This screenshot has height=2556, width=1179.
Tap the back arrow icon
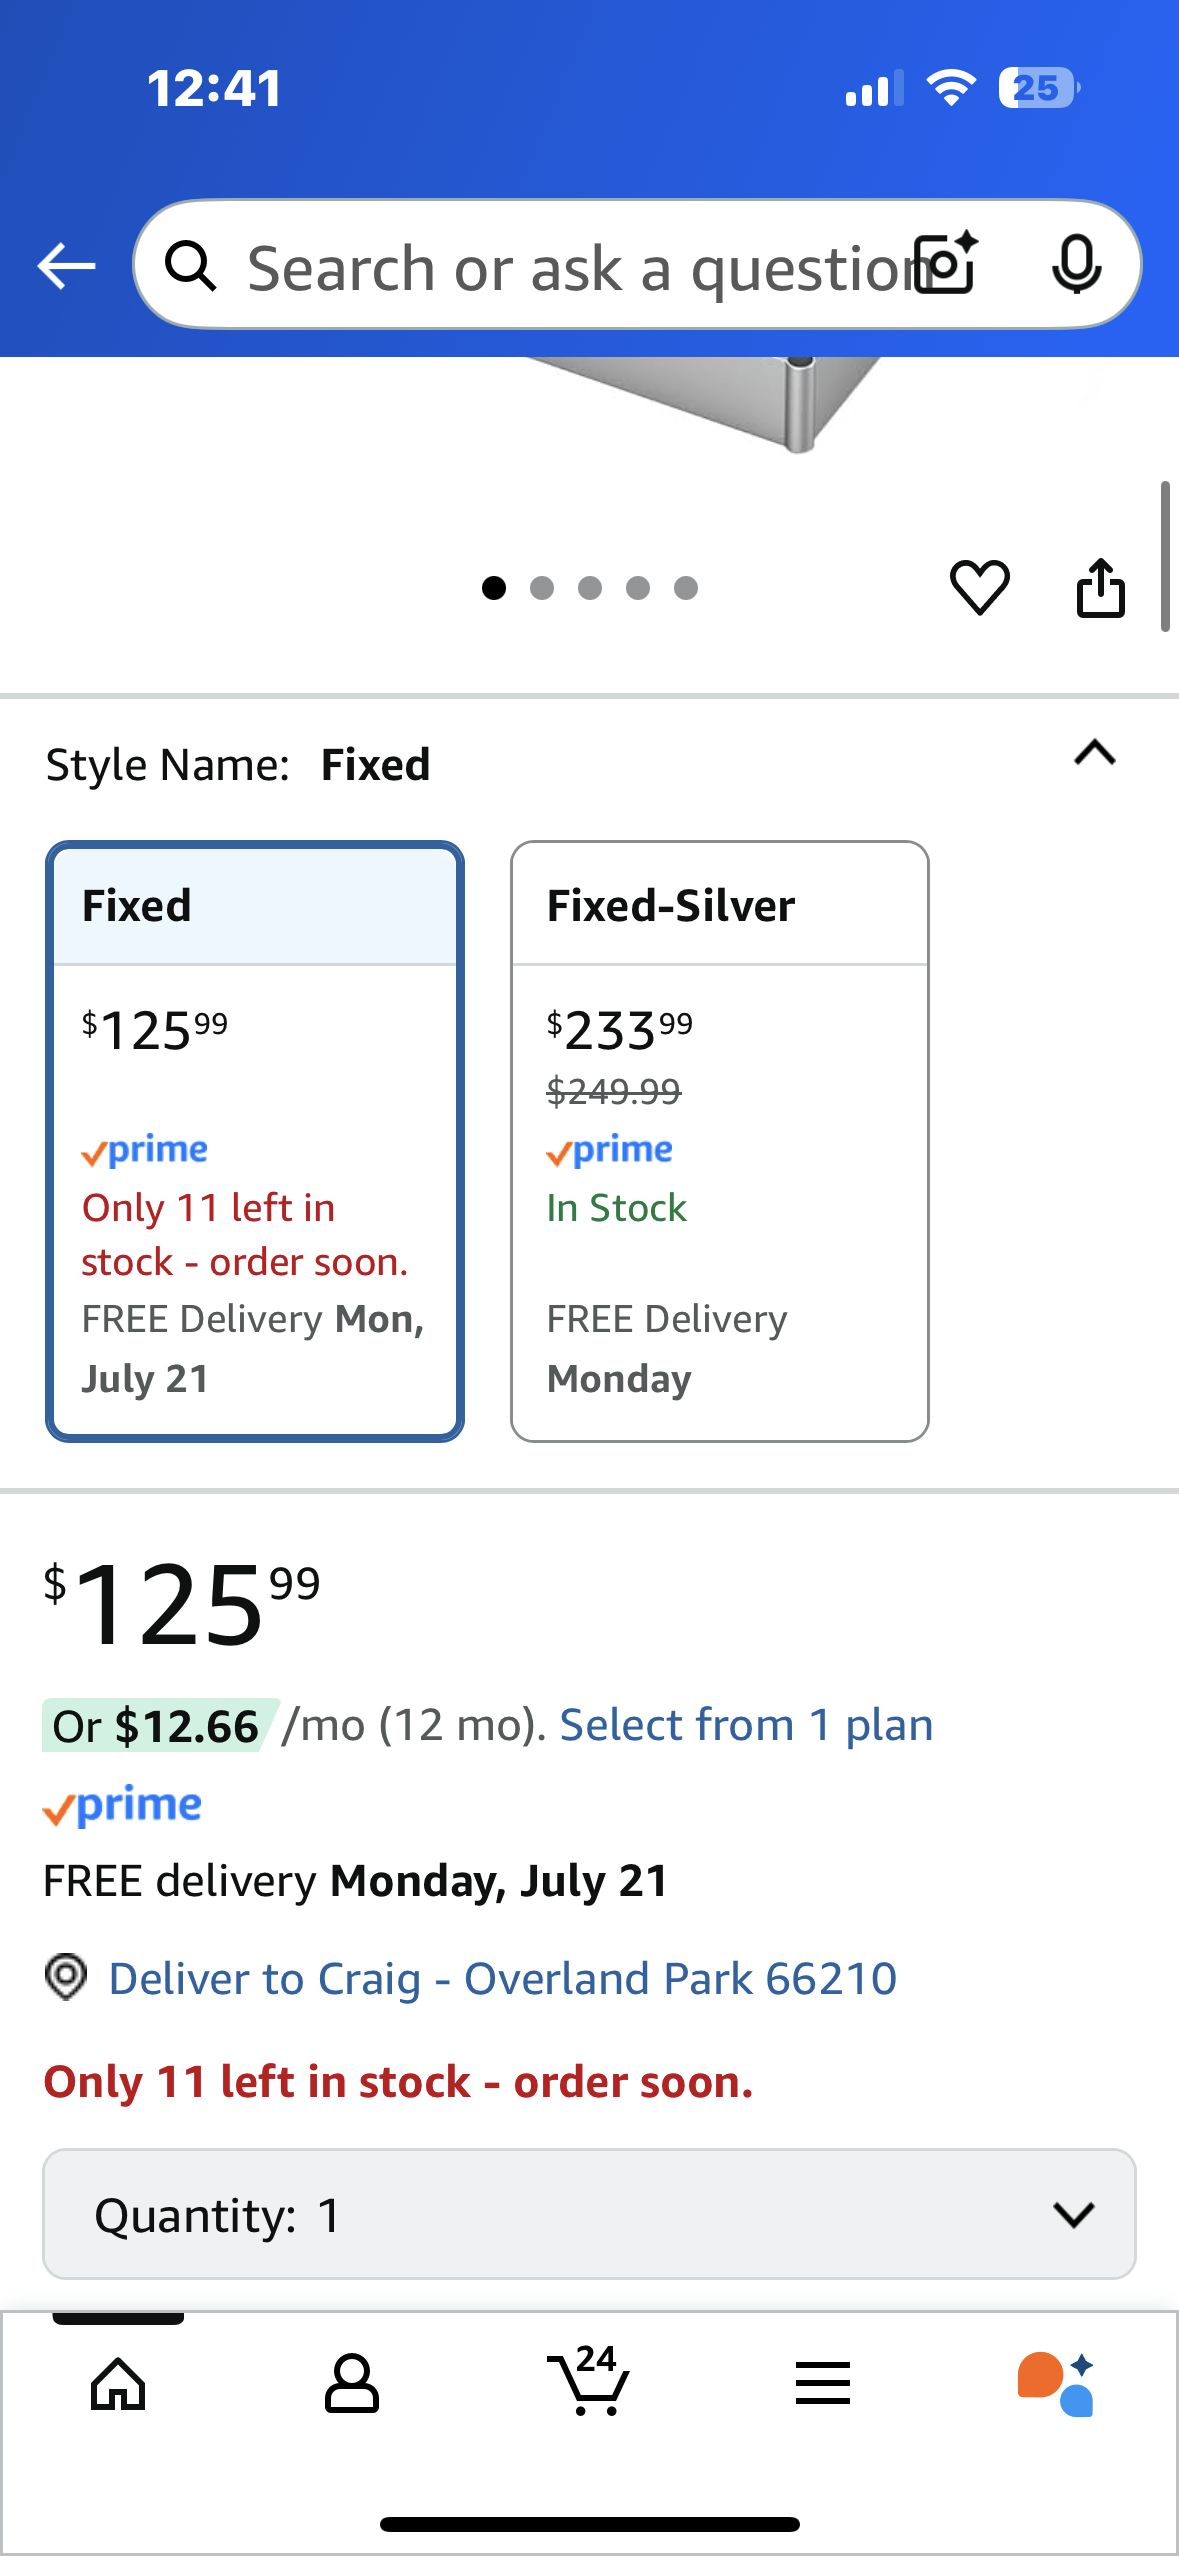[66, 266]
